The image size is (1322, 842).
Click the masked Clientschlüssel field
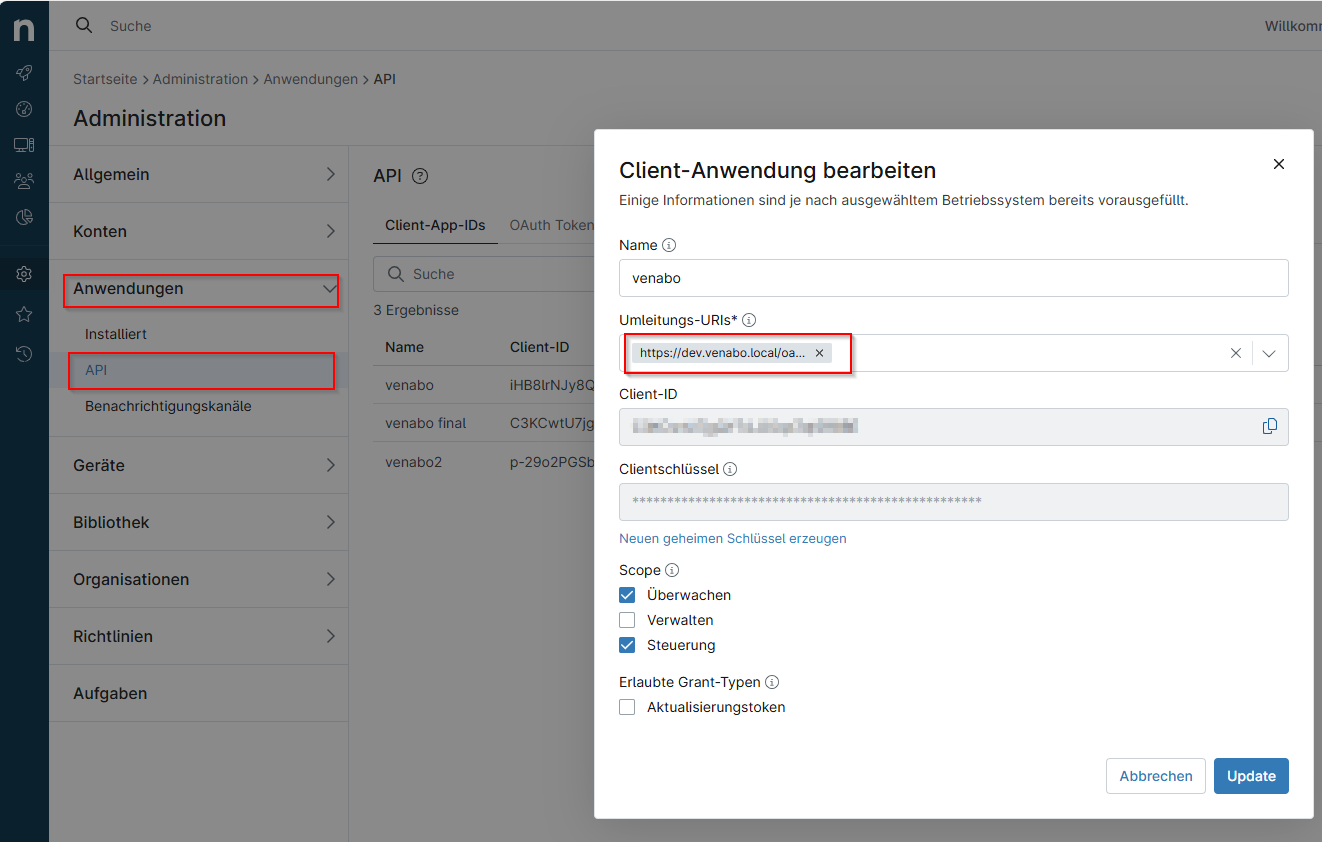(954, 502)
